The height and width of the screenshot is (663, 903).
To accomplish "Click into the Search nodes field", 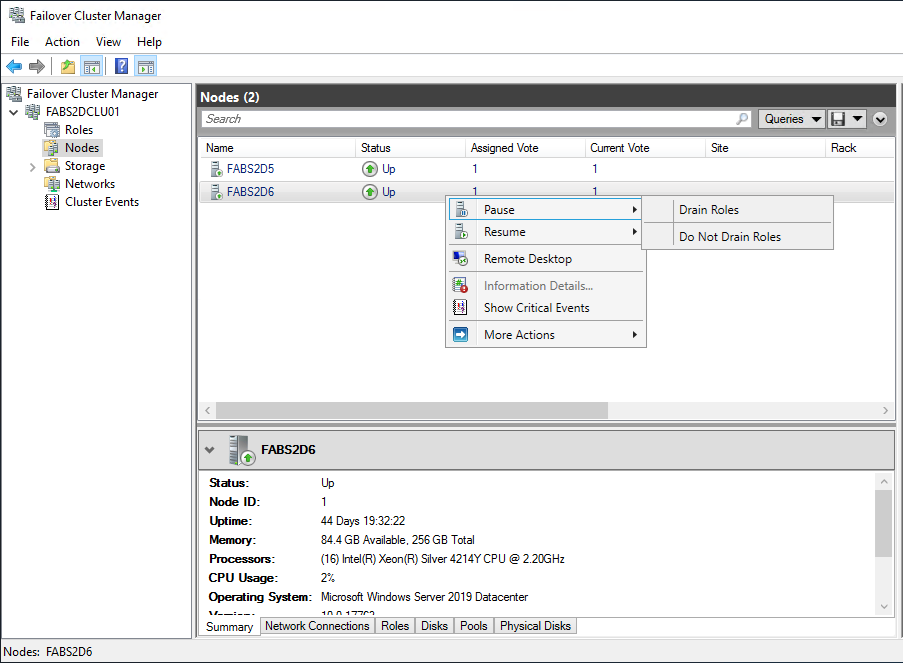I will tap(469, 119).
